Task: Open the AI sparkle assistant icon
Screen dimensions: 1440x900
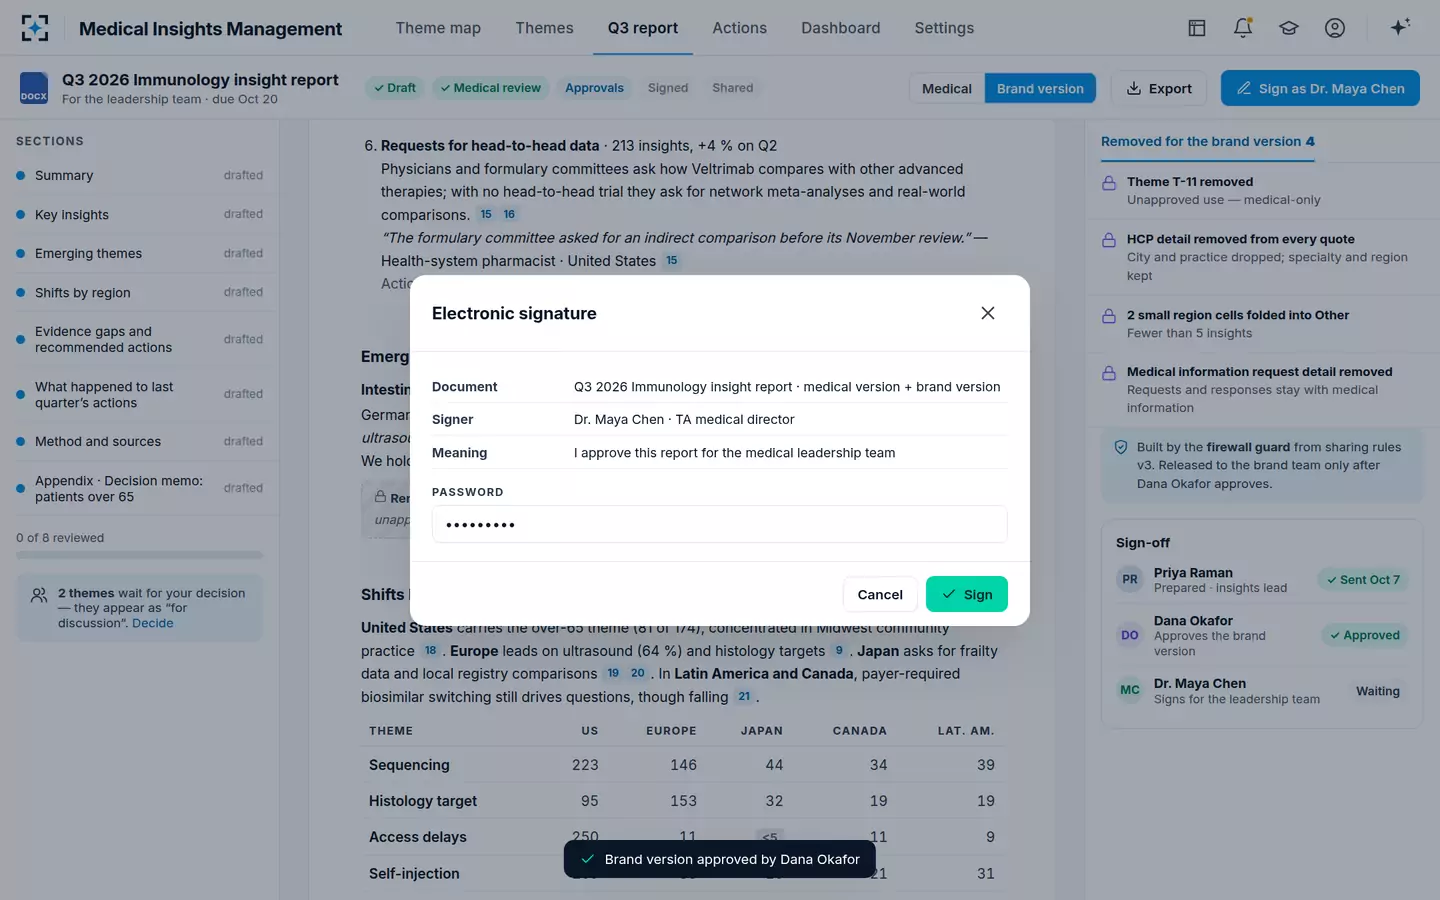Action: tap(1400, 27)
